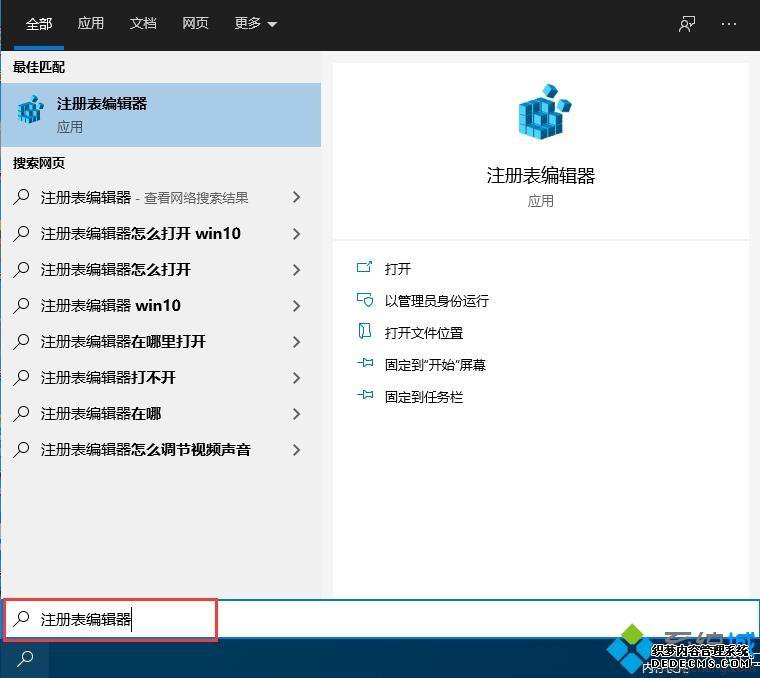Open the 更多 dropdown menu
The height and width of the screenshot is (678, 760).
point(255,23)
